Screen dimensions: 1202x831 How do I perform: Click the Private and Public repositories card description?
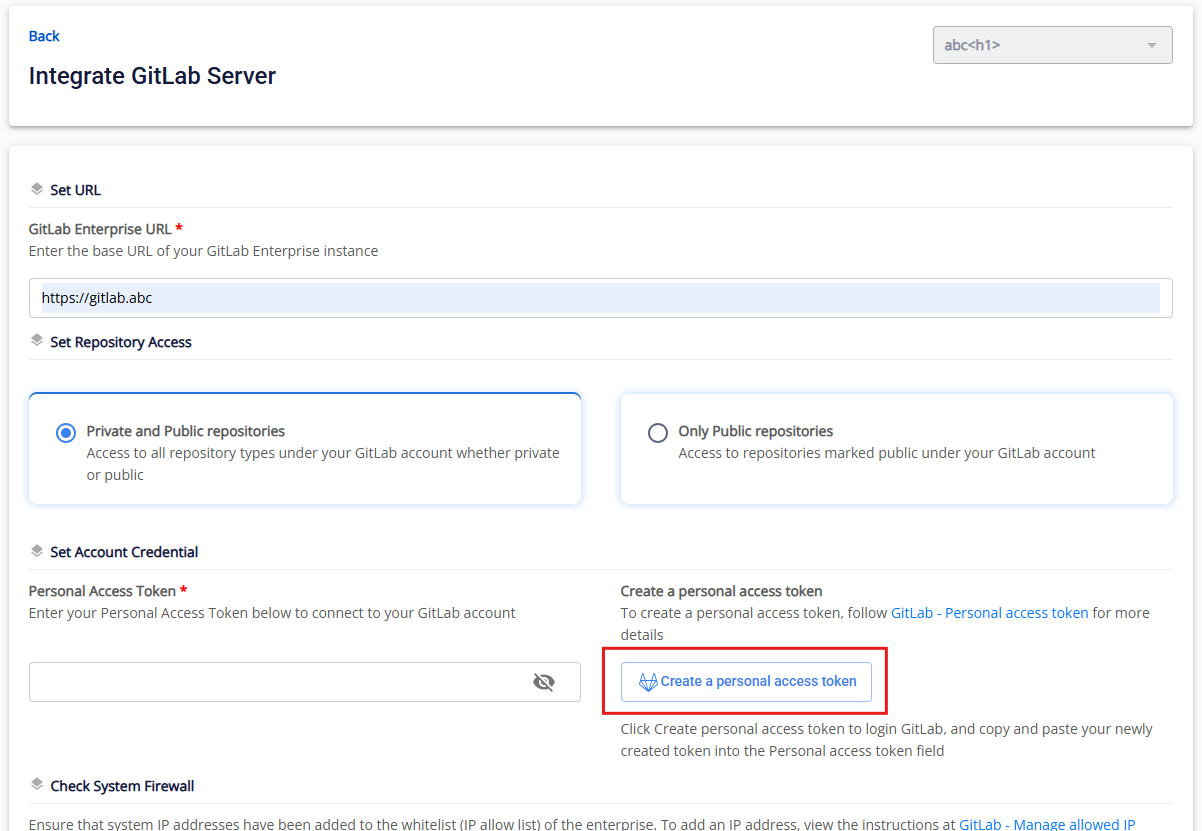coord(322,464)
